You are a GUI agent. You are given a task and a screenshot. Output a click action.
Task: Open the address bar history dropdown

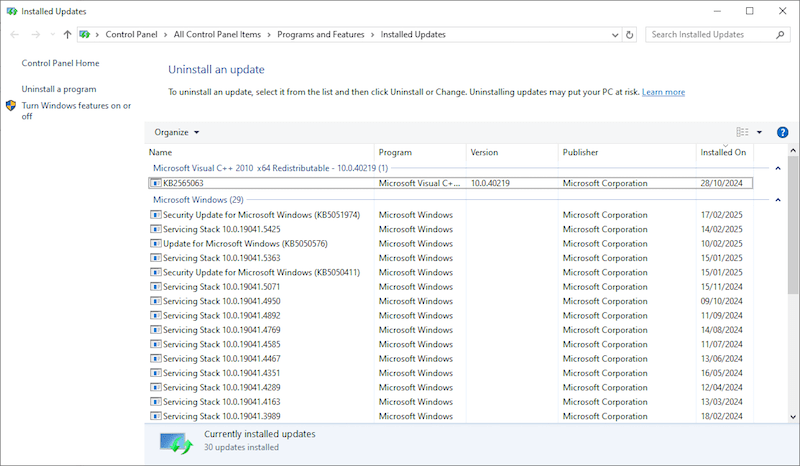pos(615,35)
